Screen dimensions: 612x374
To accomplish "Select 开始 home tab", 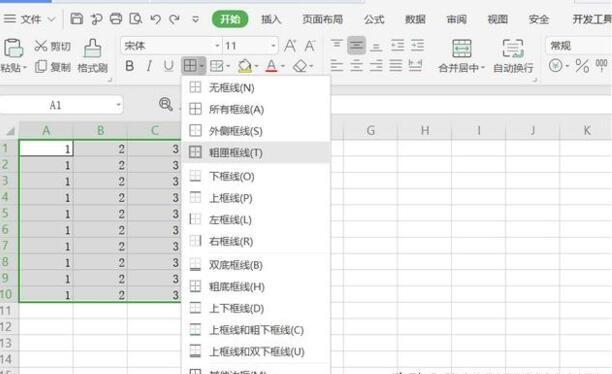I will (x=230, y=19).
